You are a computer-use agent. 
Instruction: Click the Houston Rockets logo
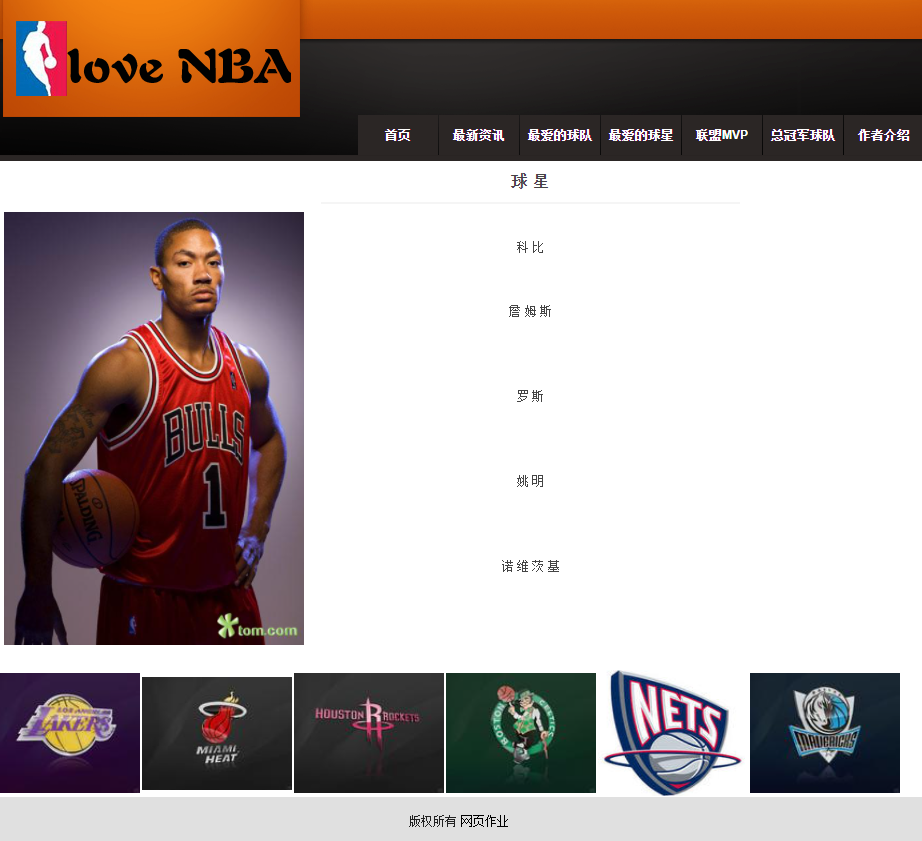click(368, 732)
